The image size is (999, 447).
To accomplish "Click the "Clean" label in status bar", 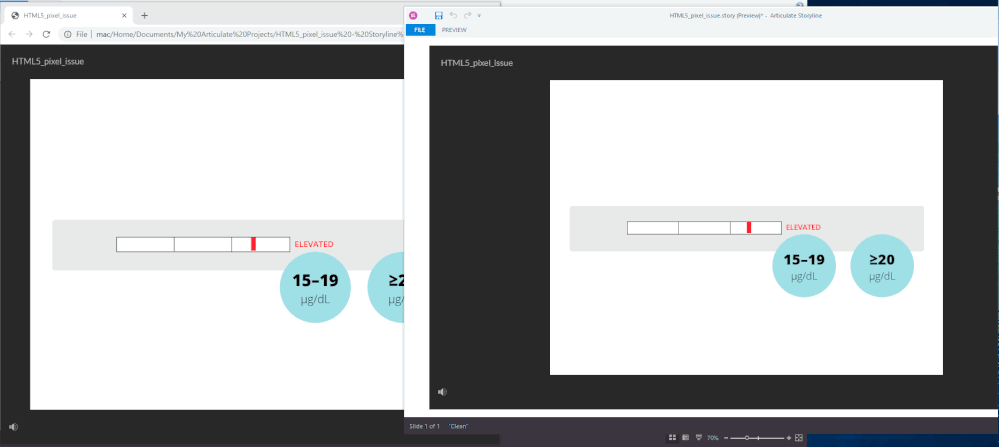I will coord(459,426).
